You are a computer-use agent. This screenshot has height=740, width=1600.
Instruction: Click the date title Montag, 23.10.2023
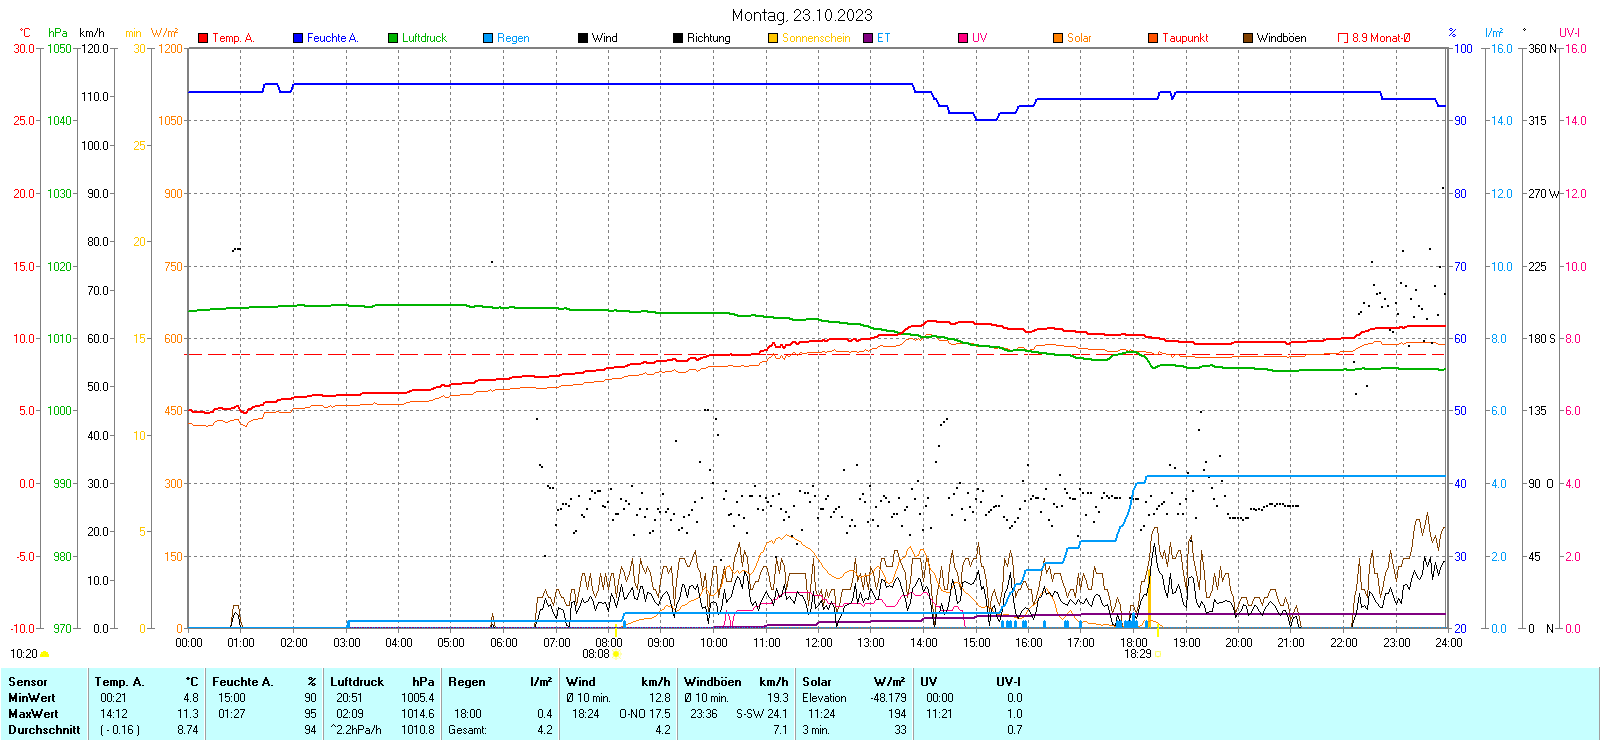pyautogui.click(x=801, y=15)
